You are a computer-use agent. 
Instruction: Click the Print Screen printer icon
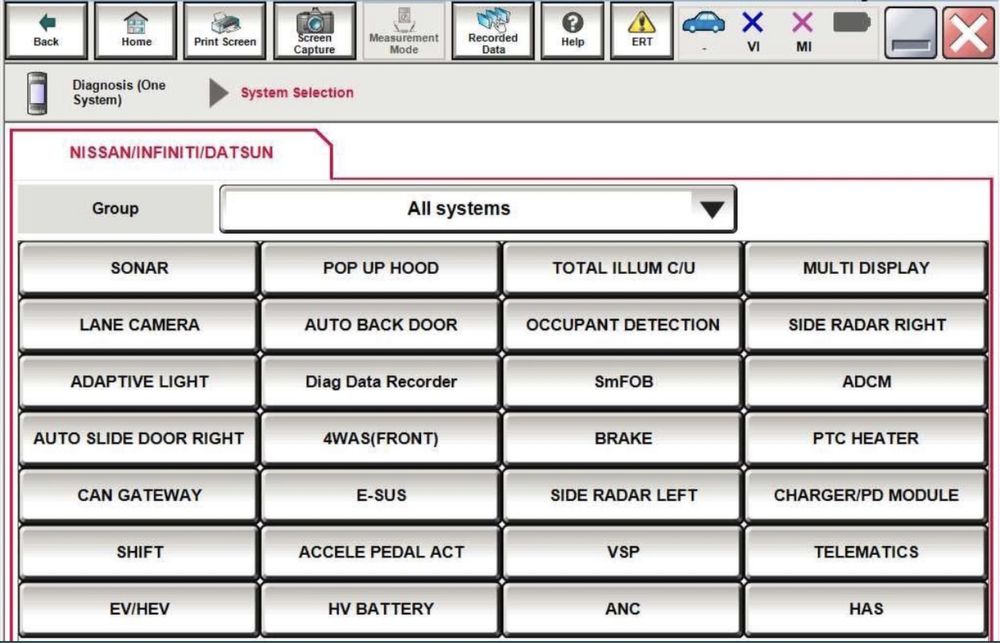pyautogui.click(x=224, y=31)
